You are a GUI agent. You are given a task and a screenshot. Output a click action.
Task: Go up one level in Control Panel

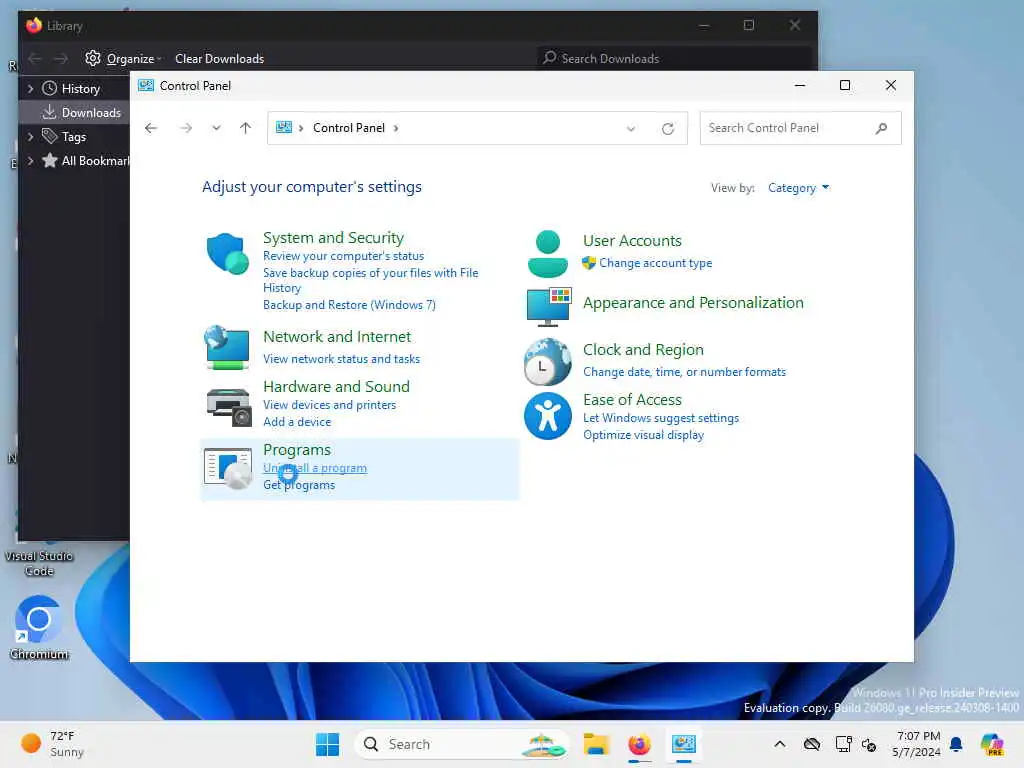(246, 128)
